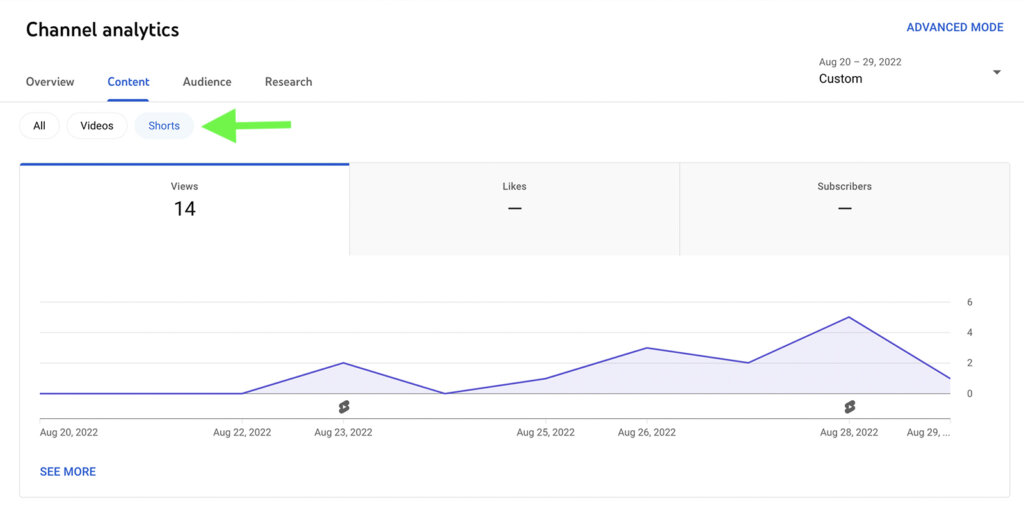
Task: Show the Likes metric card
Action: 515,209
